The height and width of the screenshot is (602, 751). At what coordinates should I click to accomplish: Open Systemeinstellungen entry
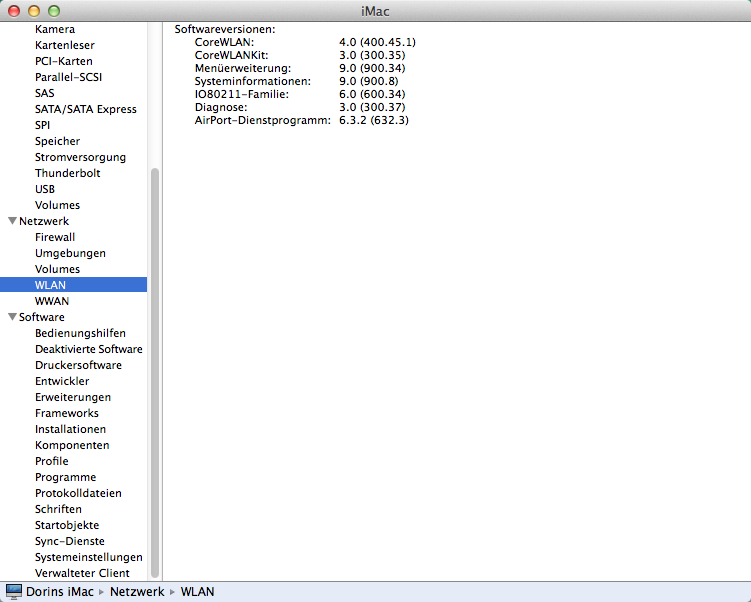click(89, 557)
